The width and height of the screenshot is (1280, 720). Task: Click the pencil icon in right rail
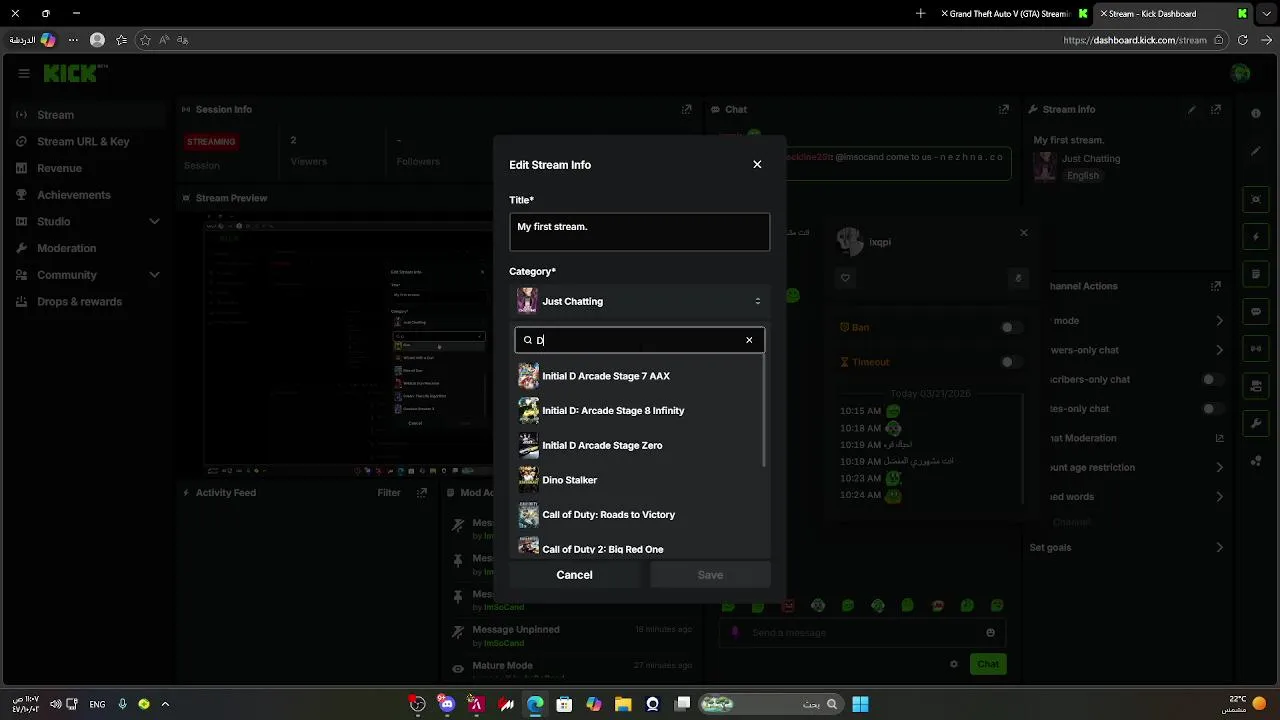(x=1256, y=151)
